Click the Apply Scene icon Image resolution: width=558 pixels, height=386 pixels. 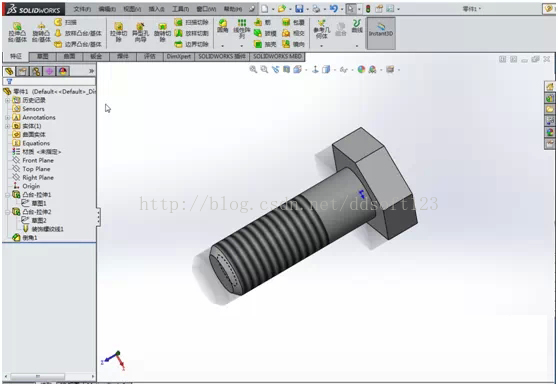pyautogui.click(x=372, y=69)
